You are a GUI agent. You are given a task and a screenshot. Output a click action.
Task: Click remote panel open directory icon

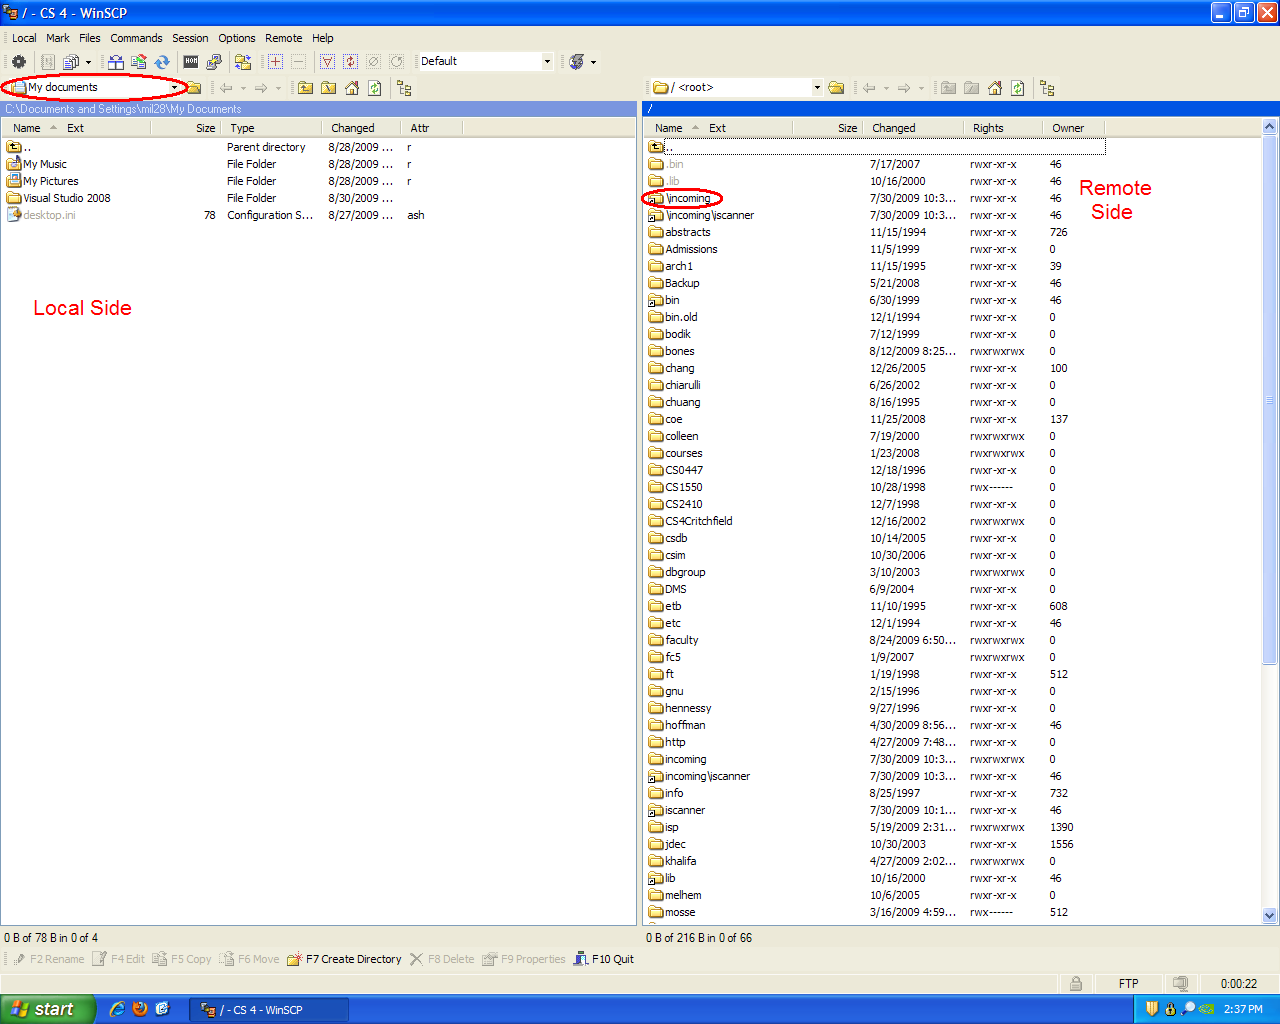click(x=837, y=88)
